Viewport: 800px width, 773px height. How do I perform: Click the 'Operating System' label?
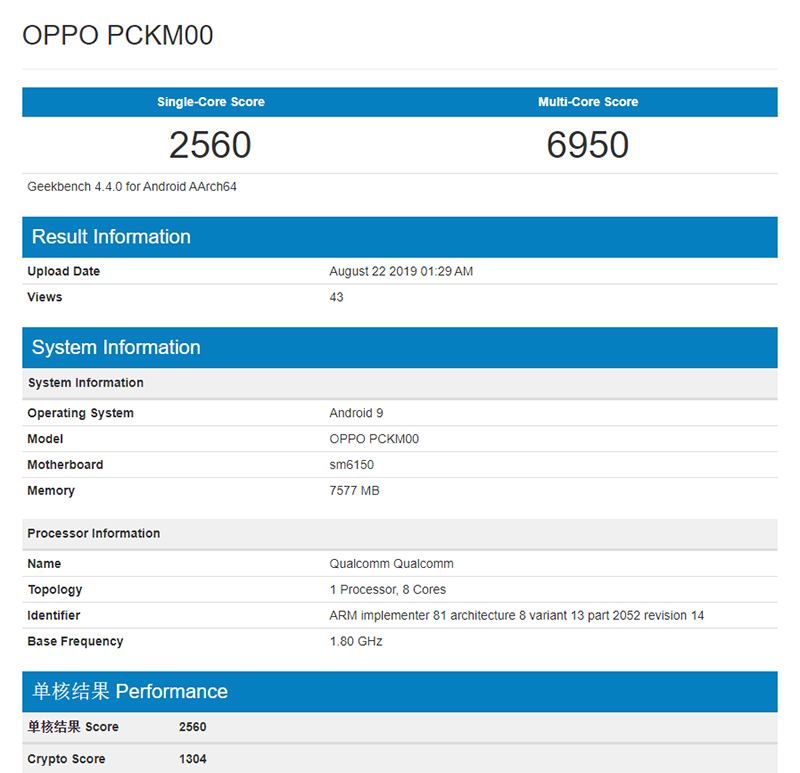pos(81,413)
